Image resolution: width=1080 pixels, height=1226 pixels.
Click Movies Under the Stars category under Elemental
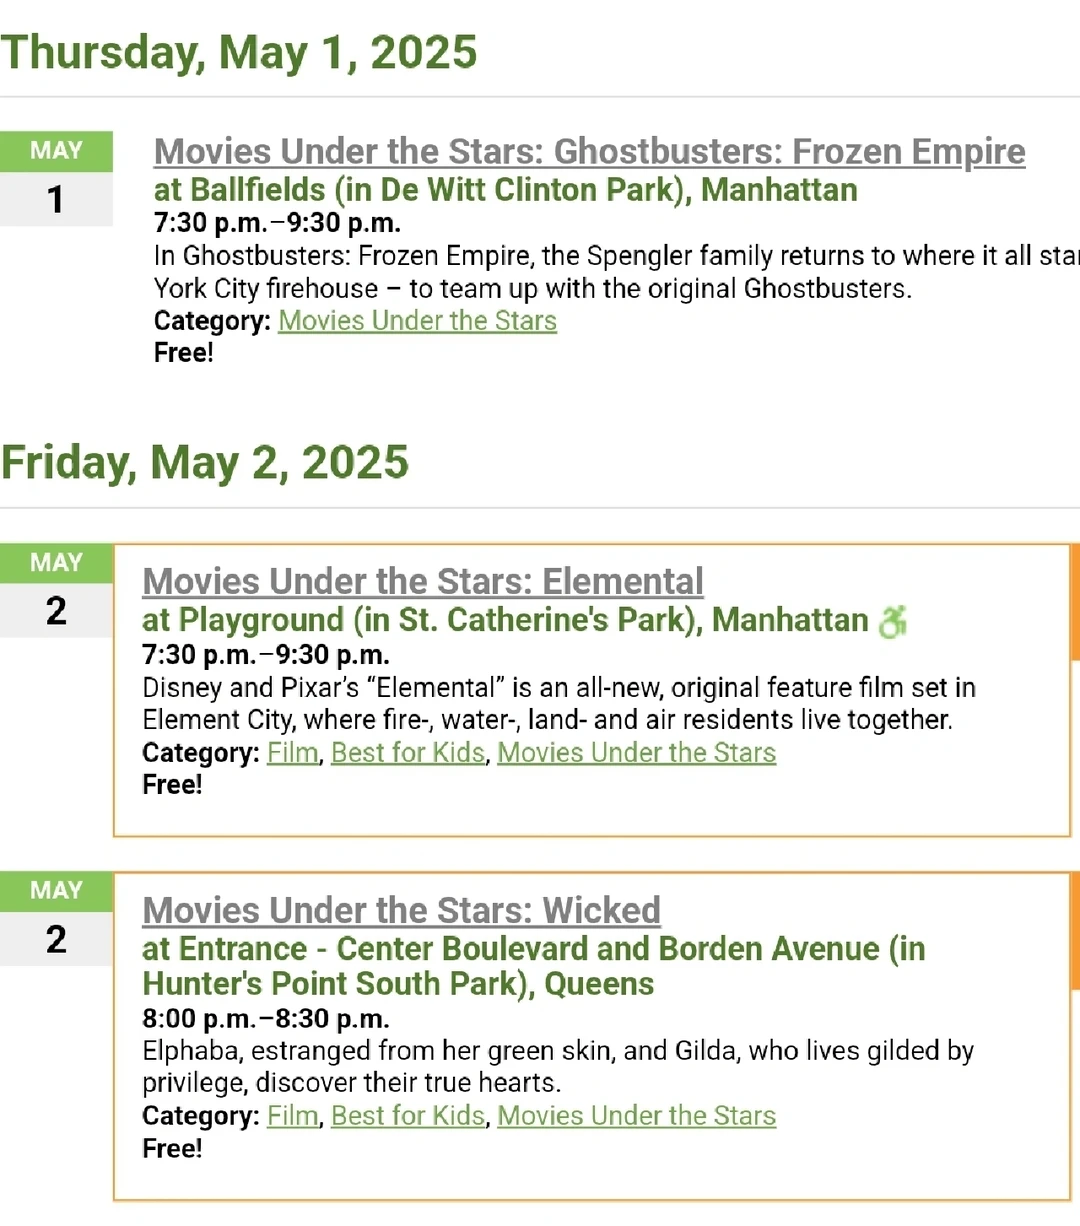637,753
